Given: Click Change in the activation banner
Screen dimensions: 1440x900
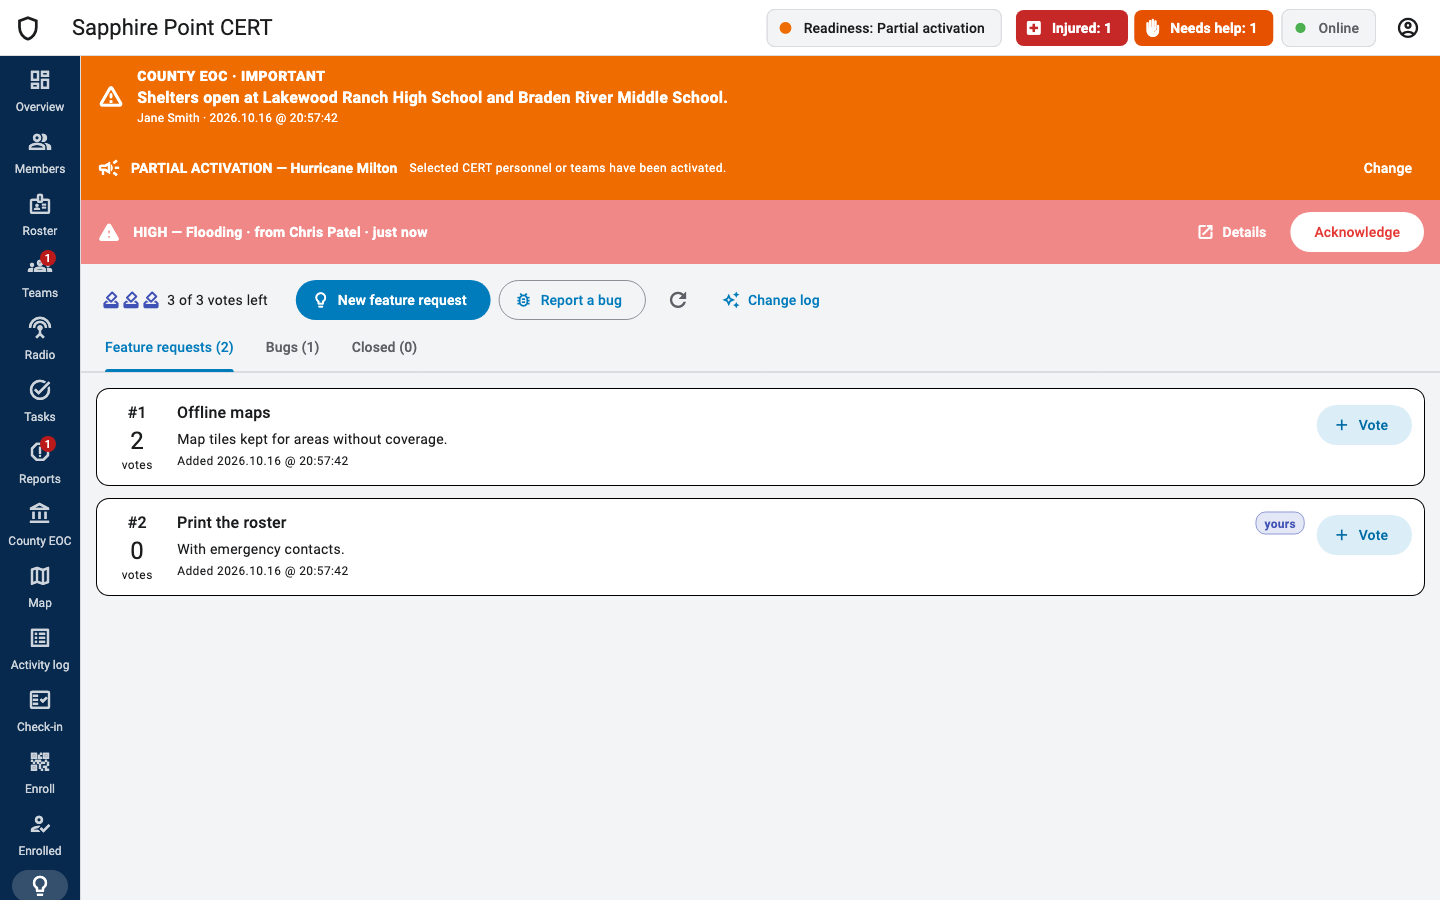Looking at the screenshot, I should [x=1388, y=168].
